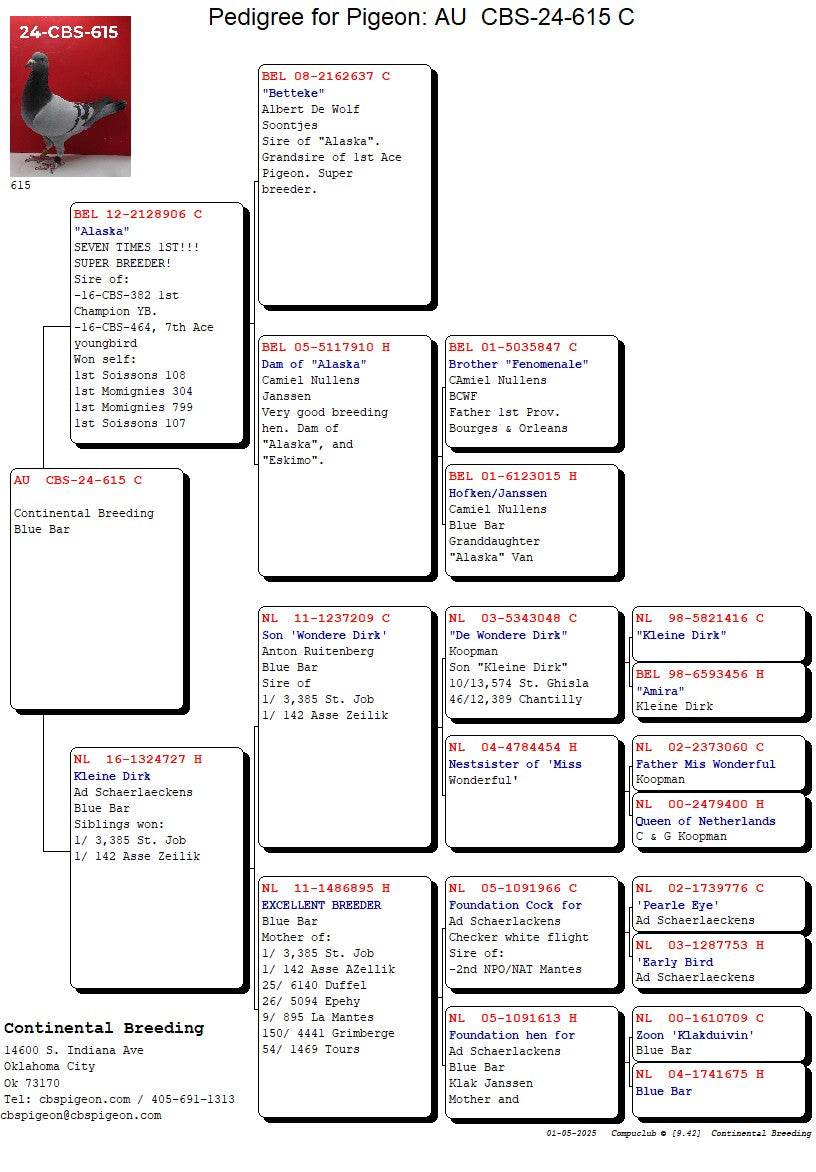Select Father Mis Wonderful entry
816x1172 pixels.
coord(705,764)
